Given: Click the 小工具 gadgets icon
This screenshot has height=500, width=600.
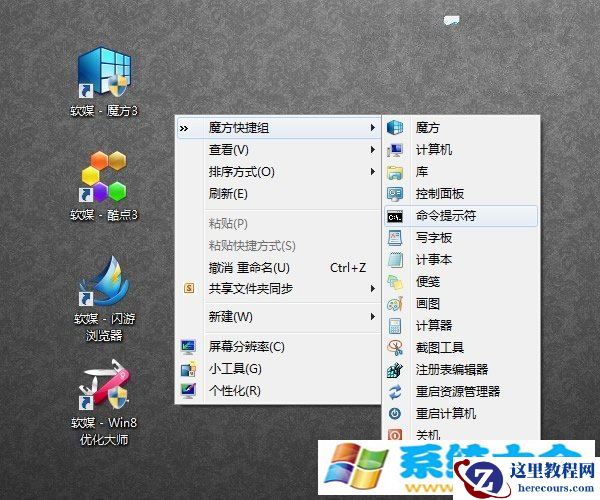Looking at the screenshot, I should click(188, 369).
